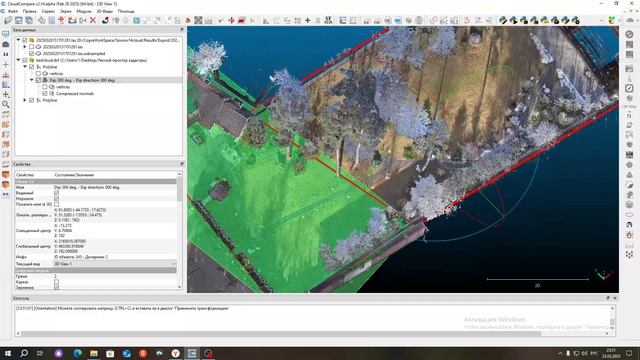Open Yandex Browser from the taskbar

pos(176,353)
